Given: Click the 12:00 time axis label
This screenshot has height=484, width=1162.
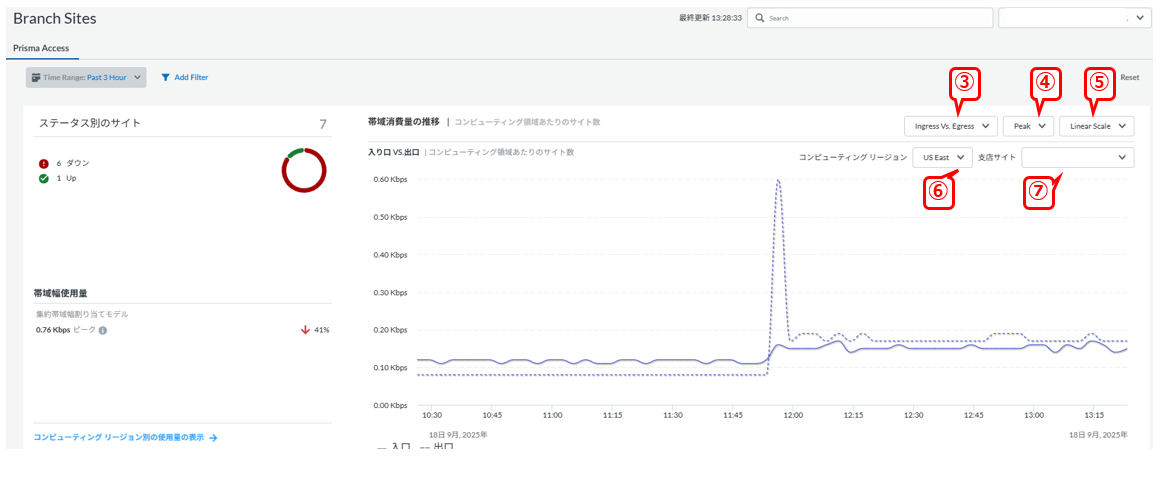Looking at the screenshot, I should coord(793,415).
